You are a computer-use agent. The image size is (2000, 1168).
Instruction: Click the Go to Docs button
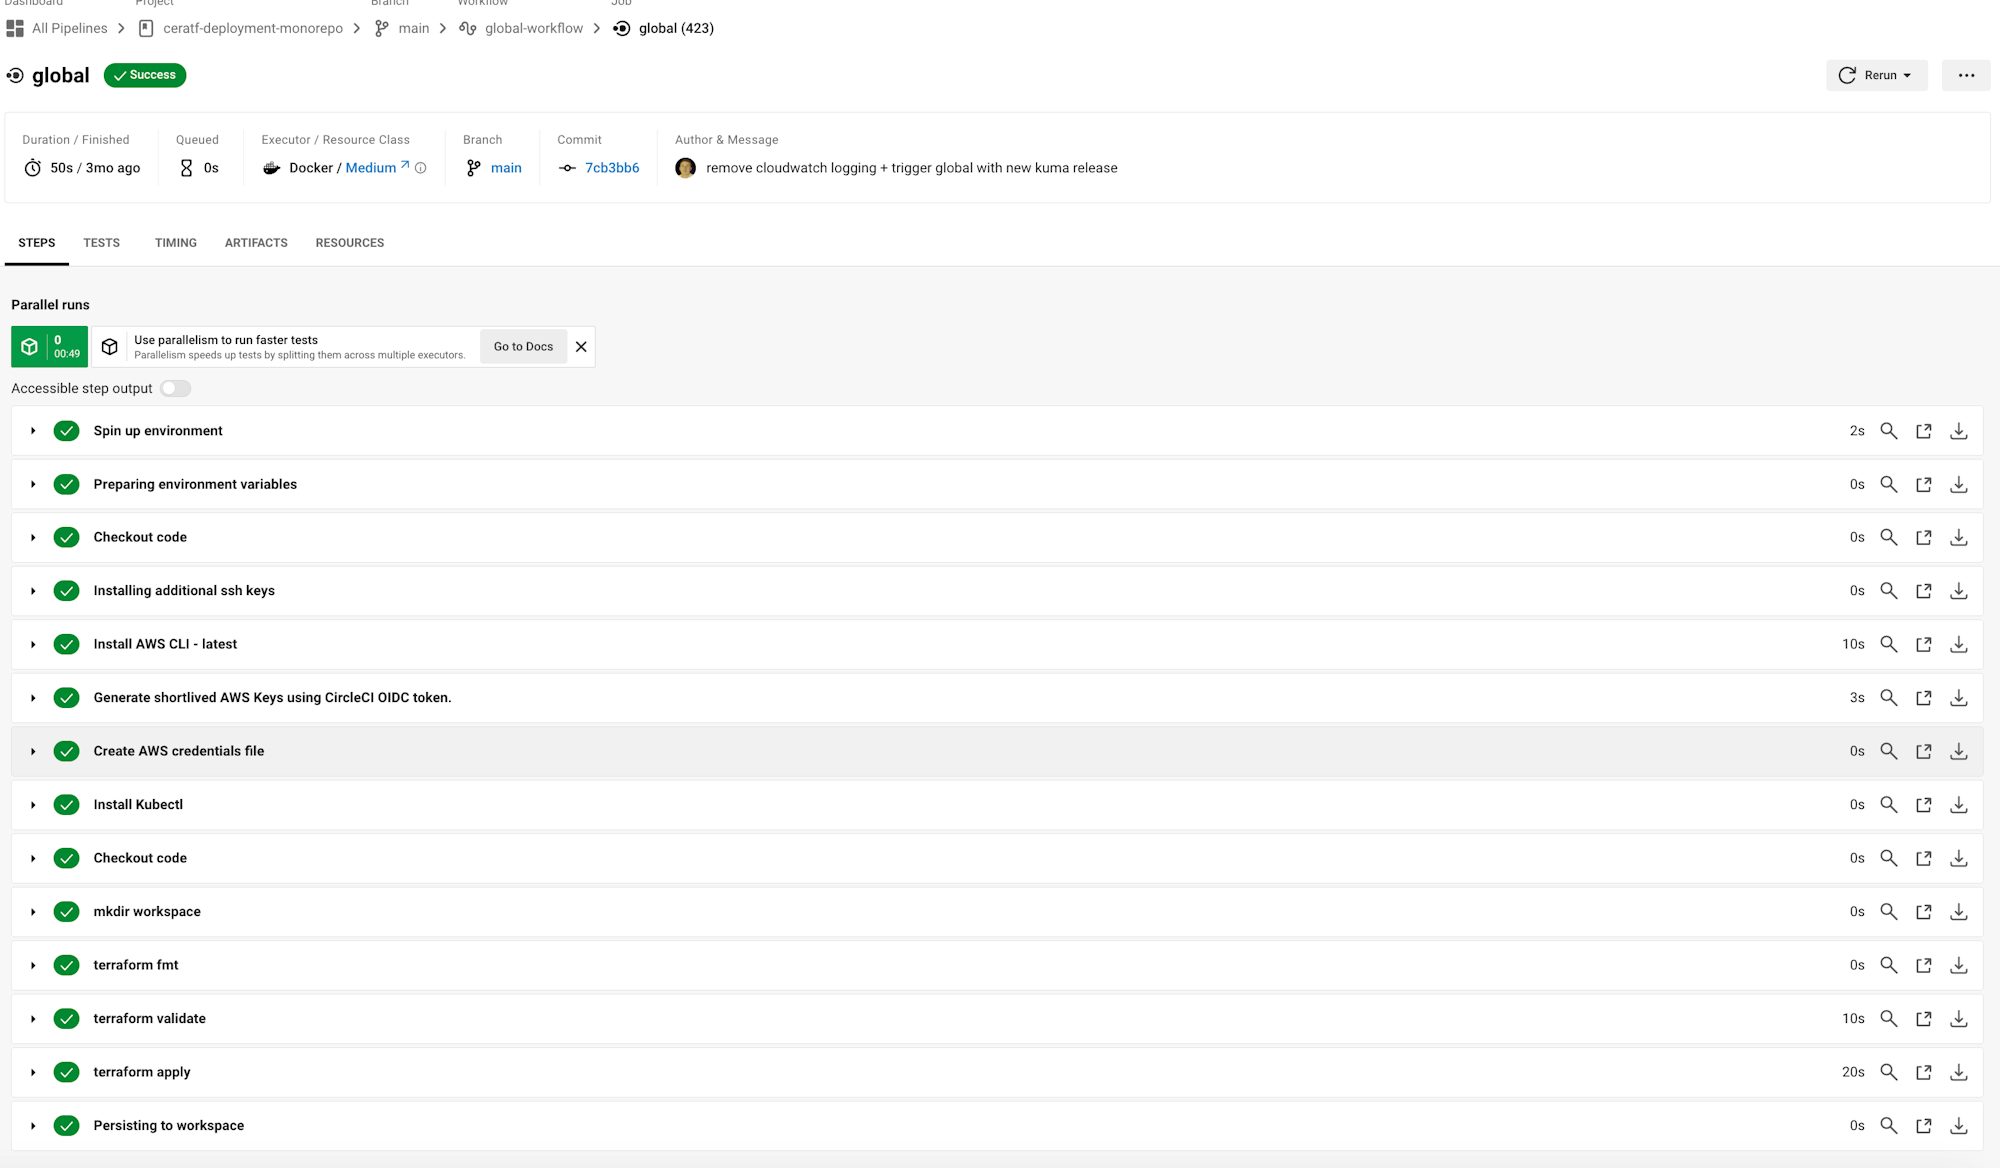point(522,346)
